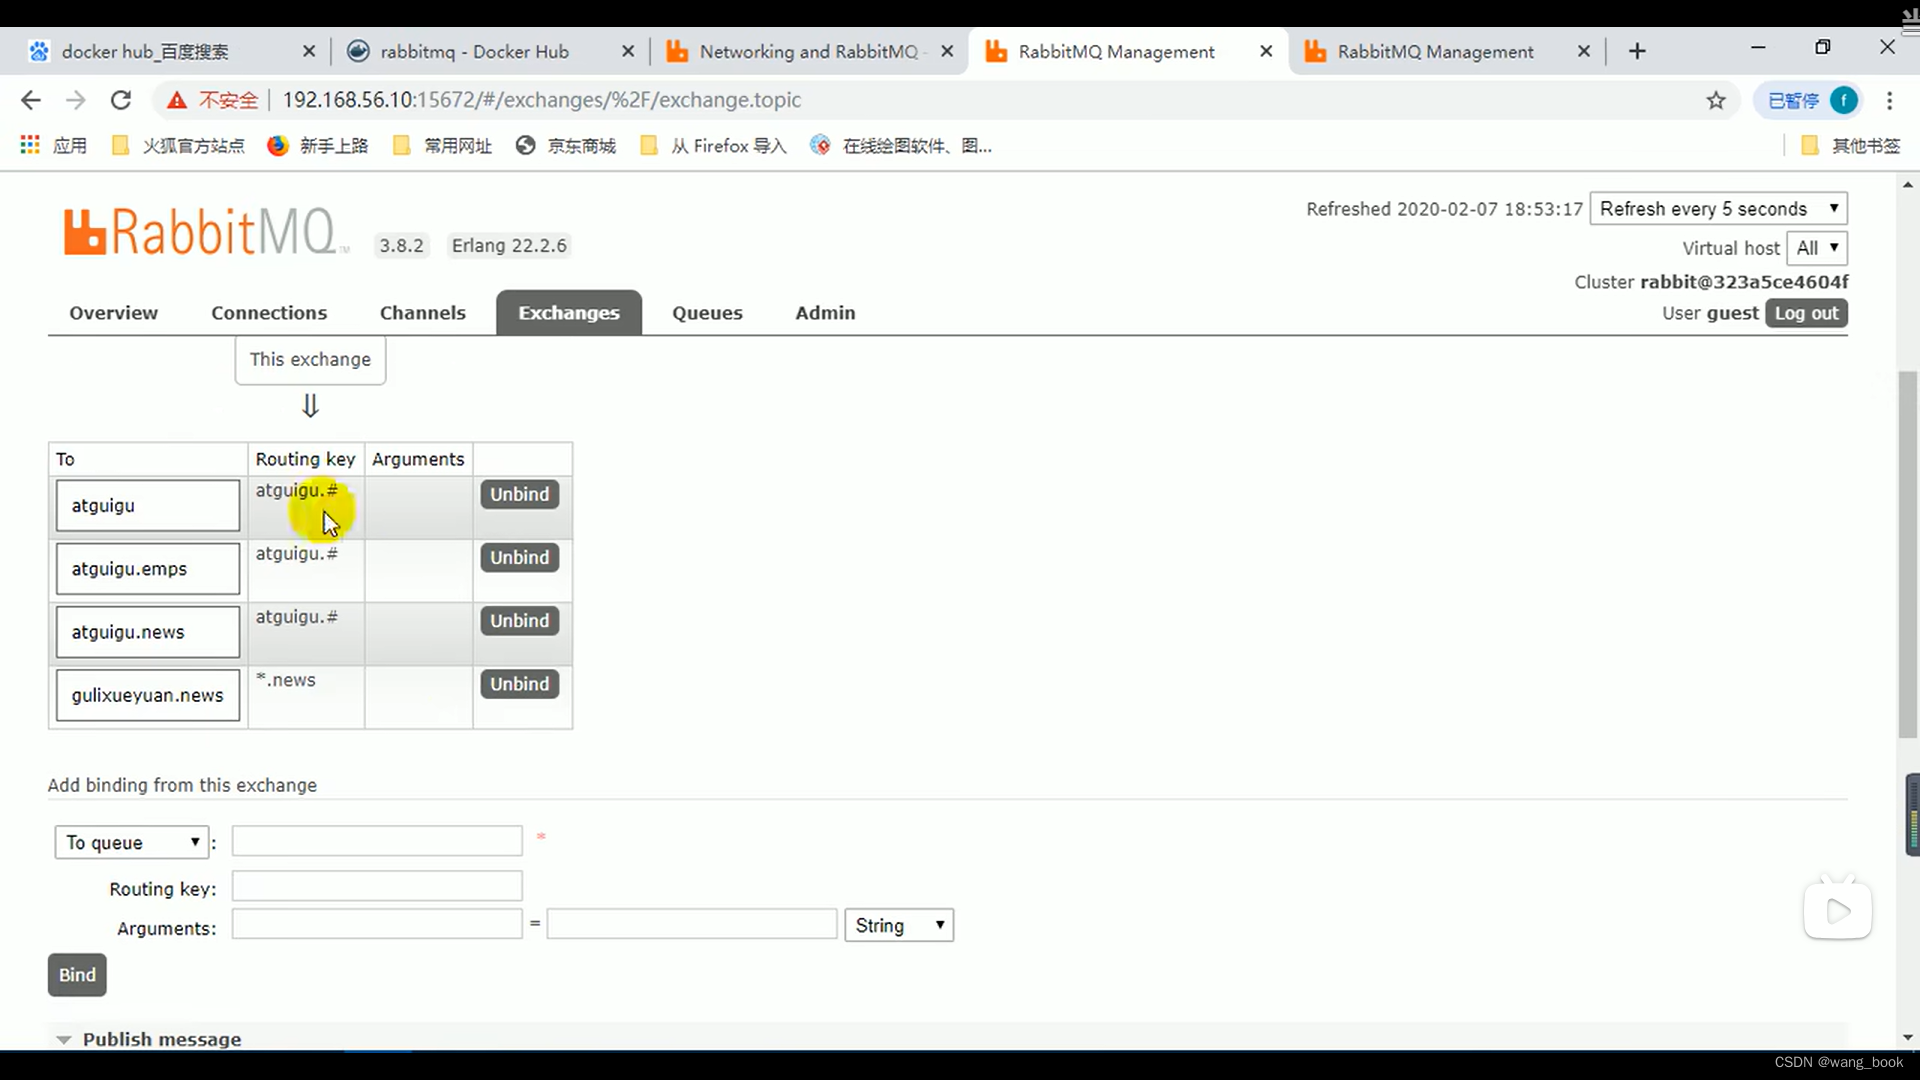Image resolution: width=1920 pixels, height=1080 pixels.
Task: Click the browser forward arrow
Action: pyautogui.click(x=76, y=100)
